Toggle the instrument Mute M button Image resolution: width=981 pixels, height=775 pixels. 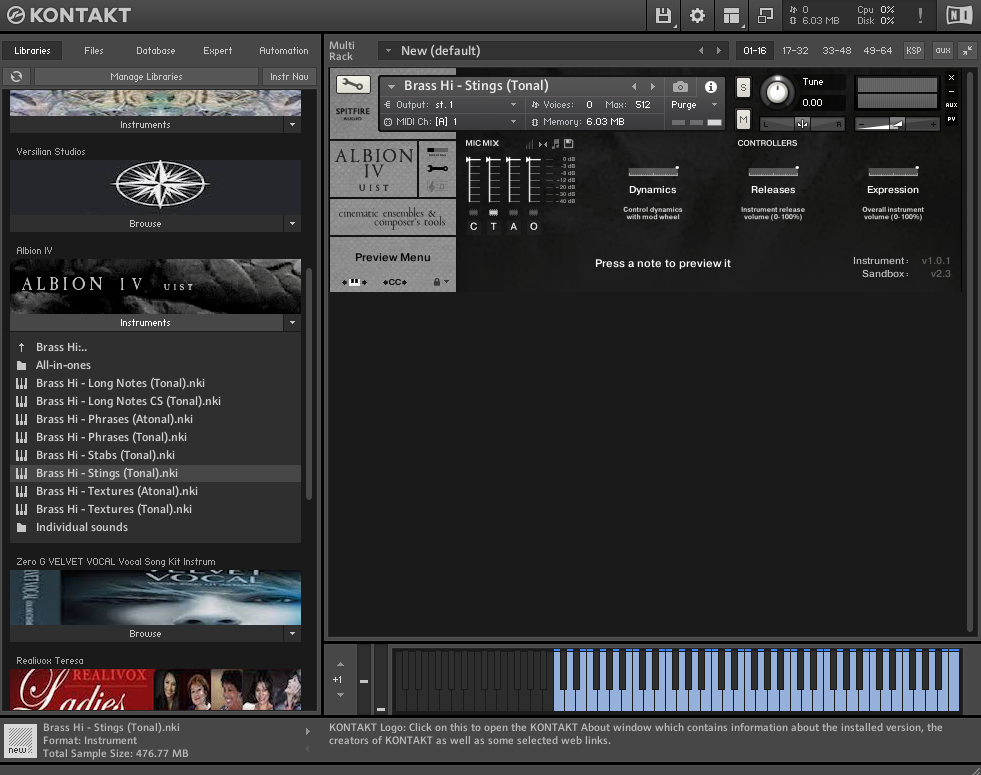point(743,119)
